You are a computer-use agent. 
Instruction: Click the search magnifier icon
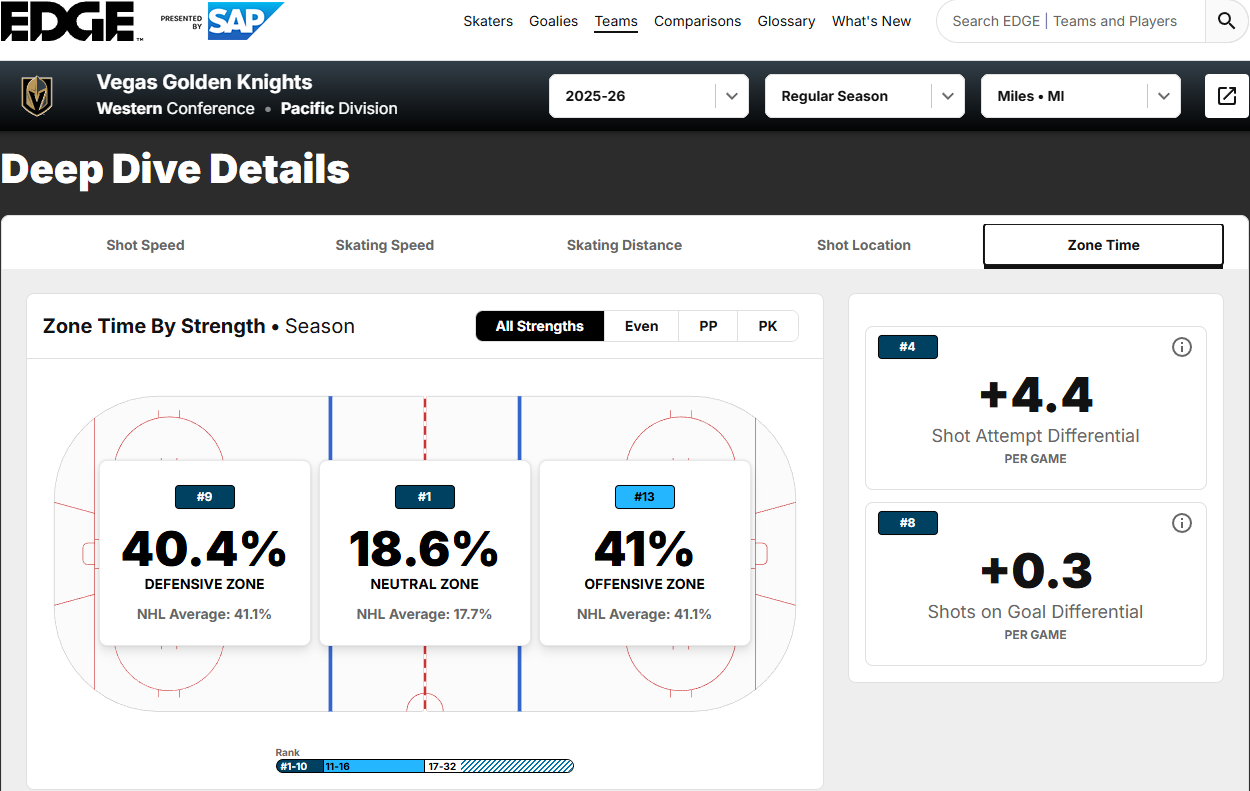(1226, 21)
